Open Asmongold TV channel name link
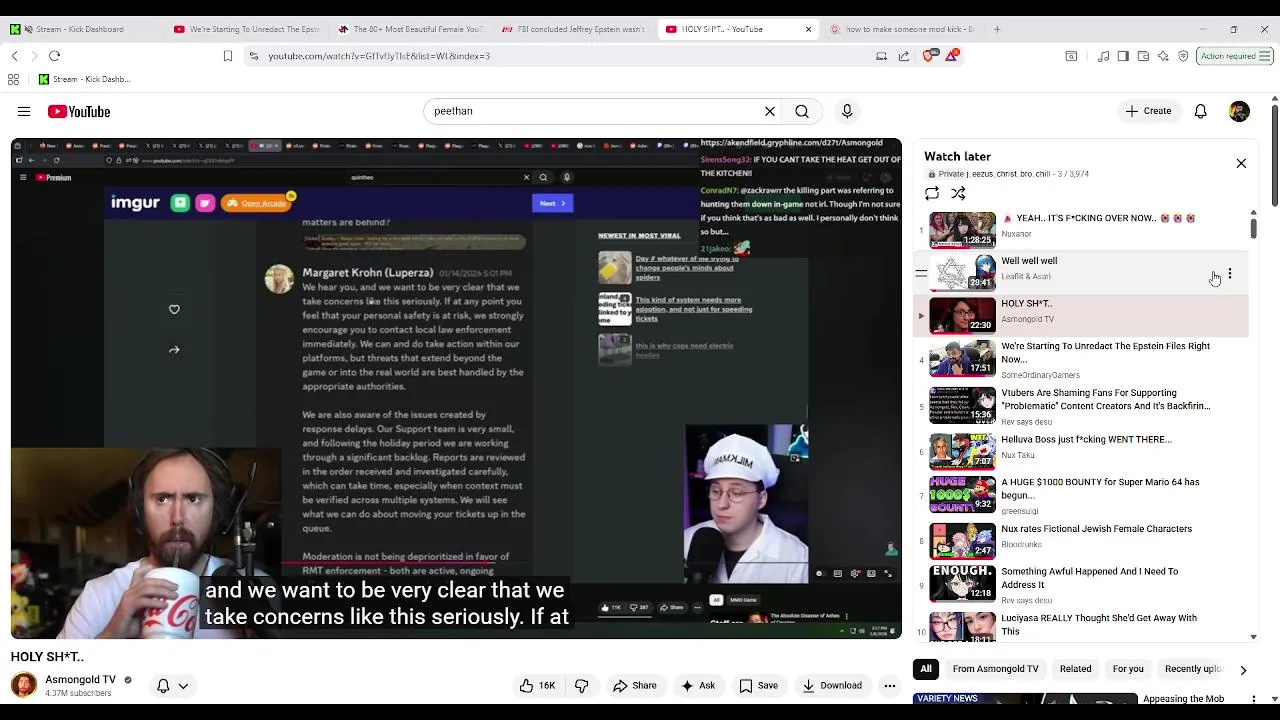The width and height of the screenshot is (1280, 720). (80, 680)
